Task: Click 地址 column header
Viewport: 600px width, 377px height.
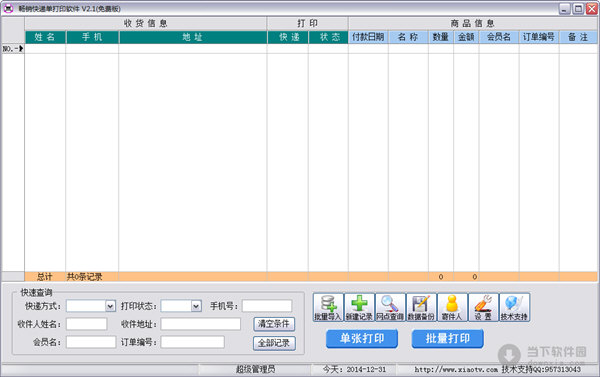Action: 193,37
